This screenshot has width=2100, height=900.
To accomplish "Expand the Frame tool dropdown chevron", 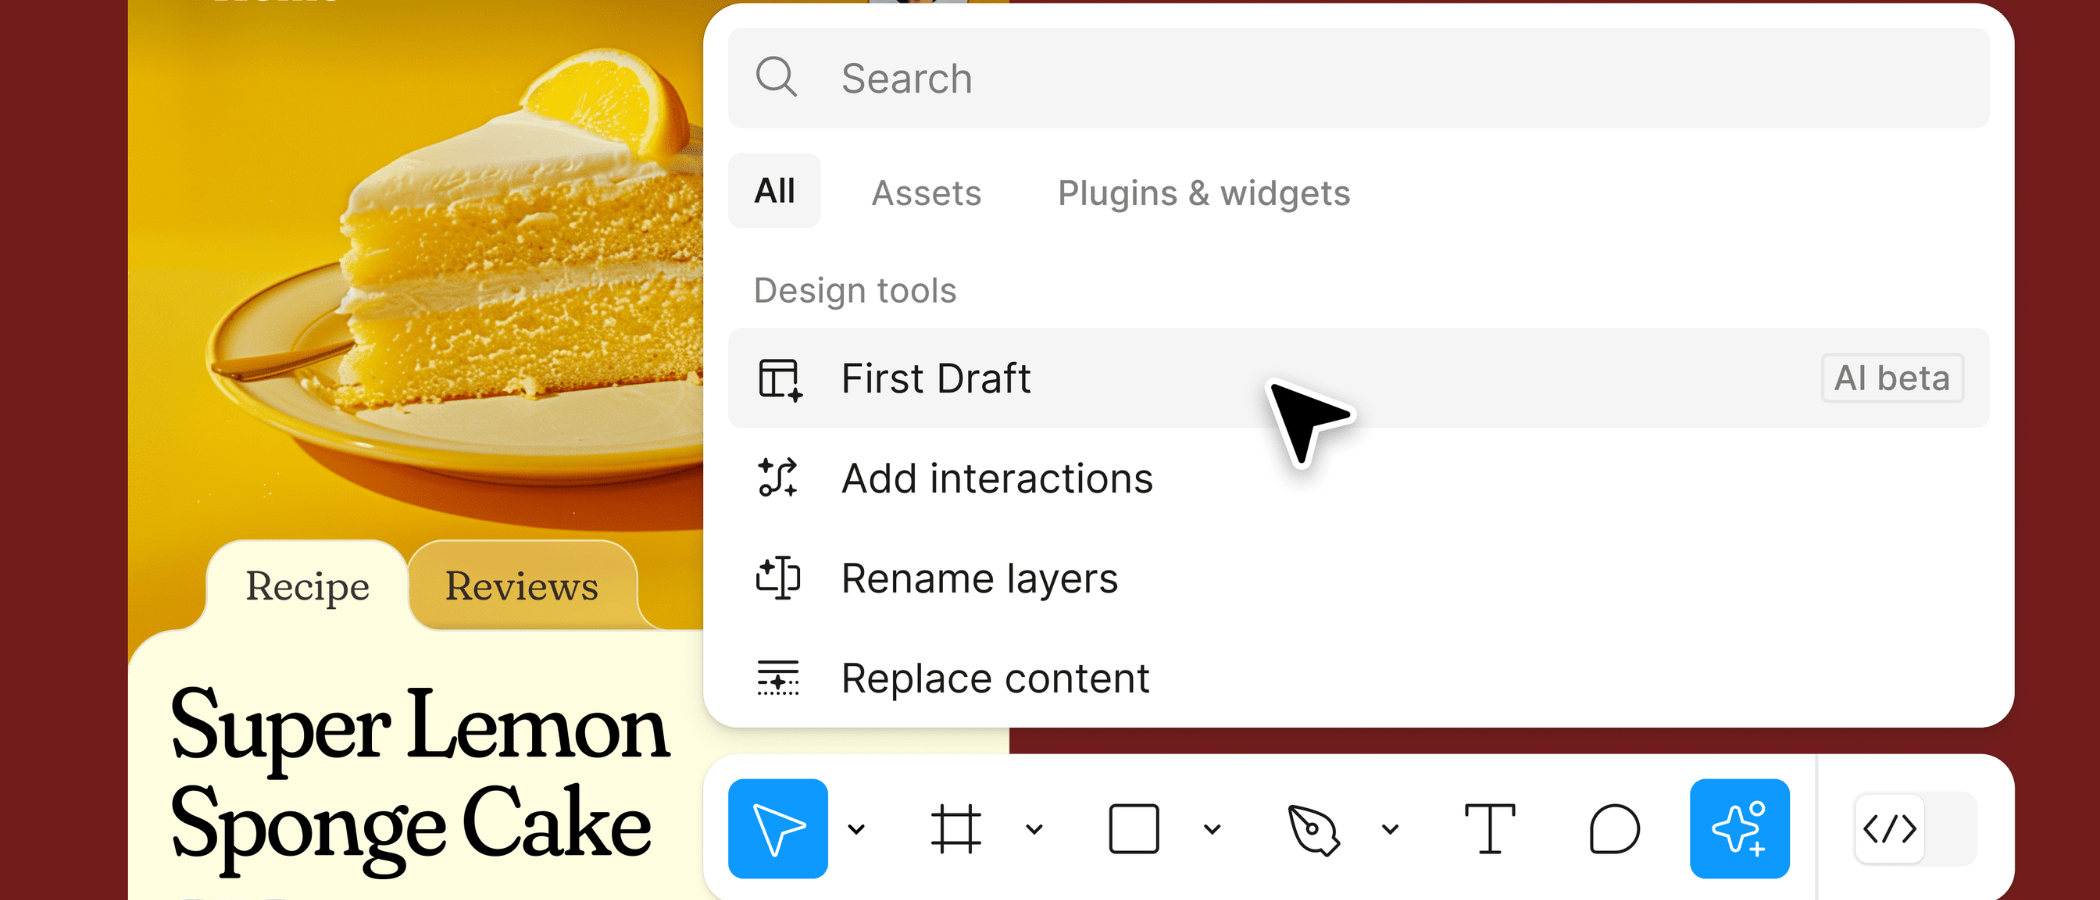I will pyautogui.click(x=1035, y=829).
